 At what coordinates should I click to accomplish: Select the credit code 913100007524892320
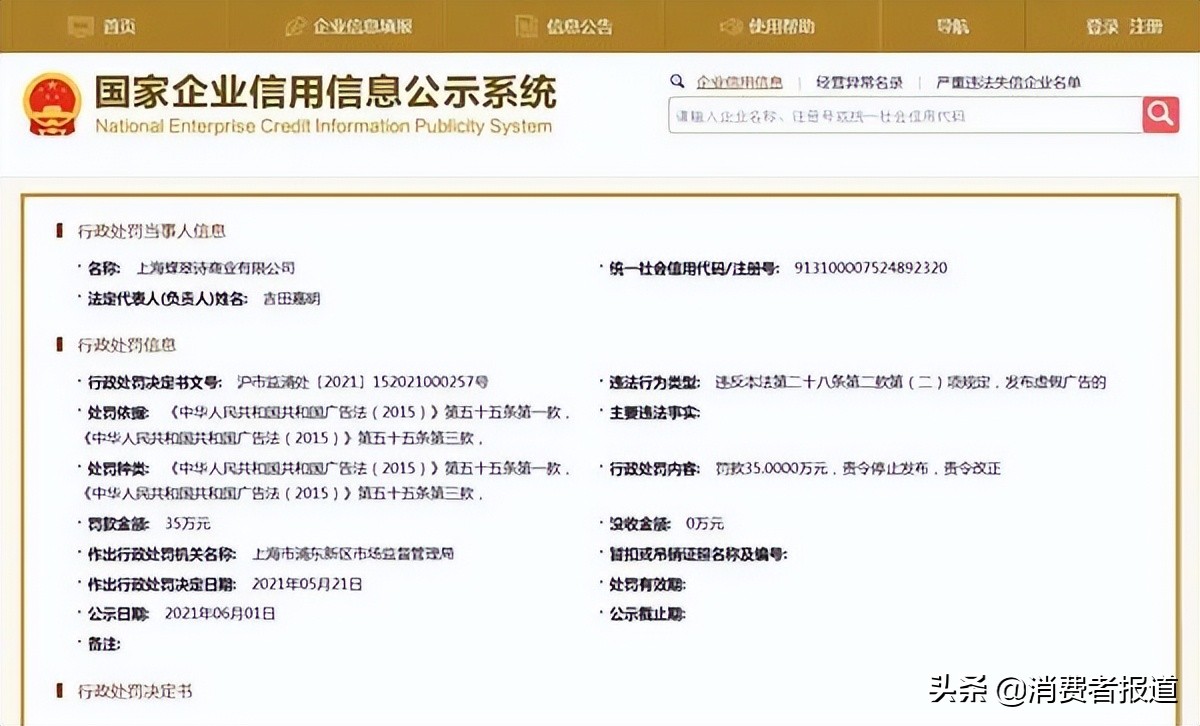click(x=870, y=268)
